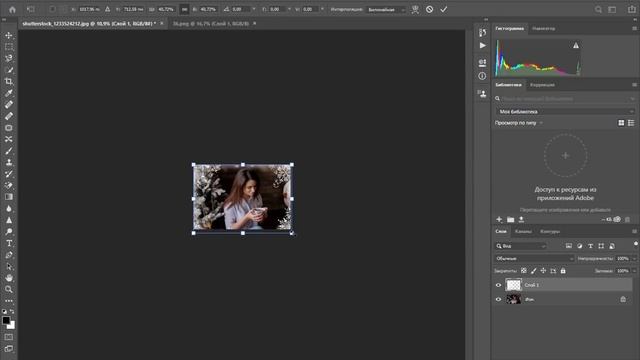The image size is (640, 360).
Task: Select the Hand tool
Action: pos(9,278)
